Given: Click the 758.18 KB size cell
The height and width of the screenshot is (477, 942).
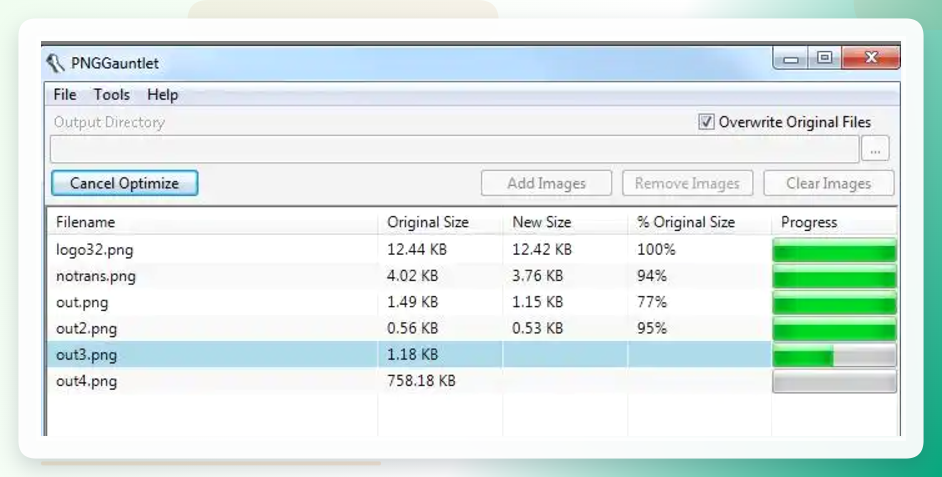Looking at the screenshot, I should (421, 381).
